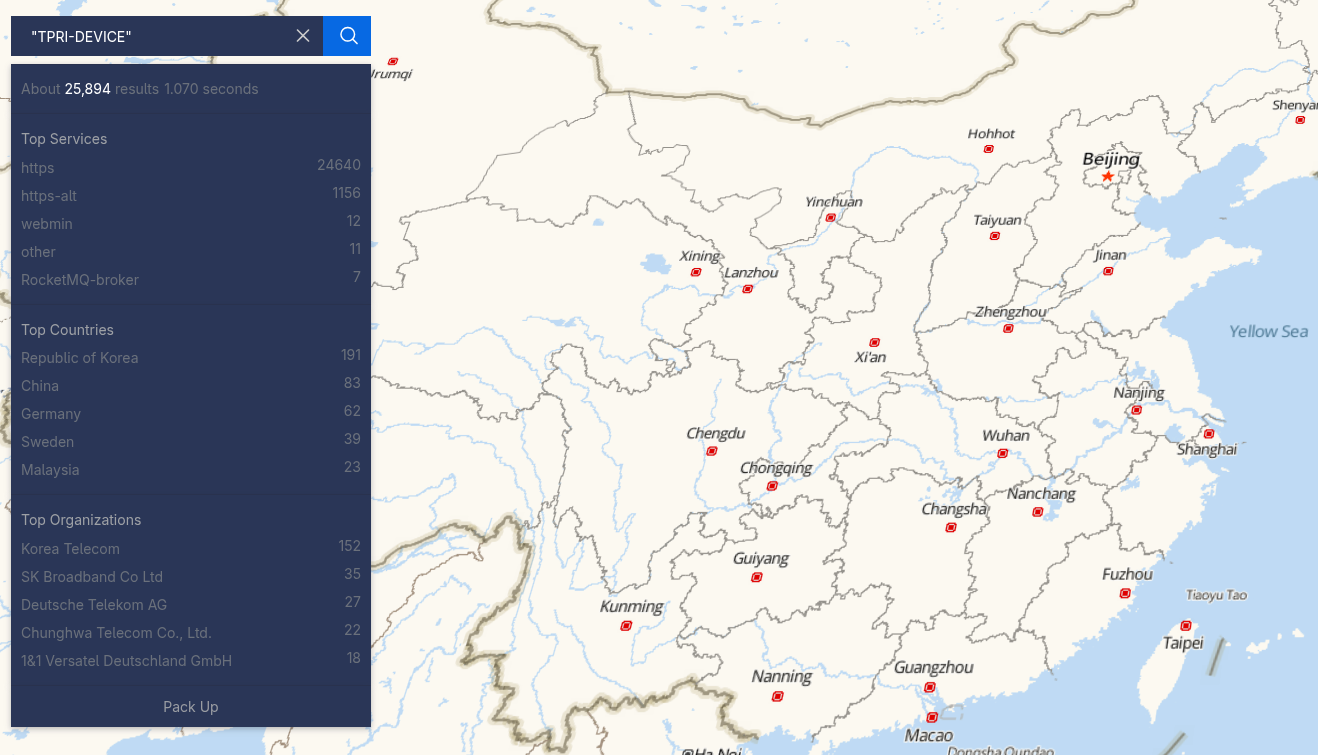Filter by Republic of Korea country
The width and height of the screenshot is (1318, 755).
(79, 357)
